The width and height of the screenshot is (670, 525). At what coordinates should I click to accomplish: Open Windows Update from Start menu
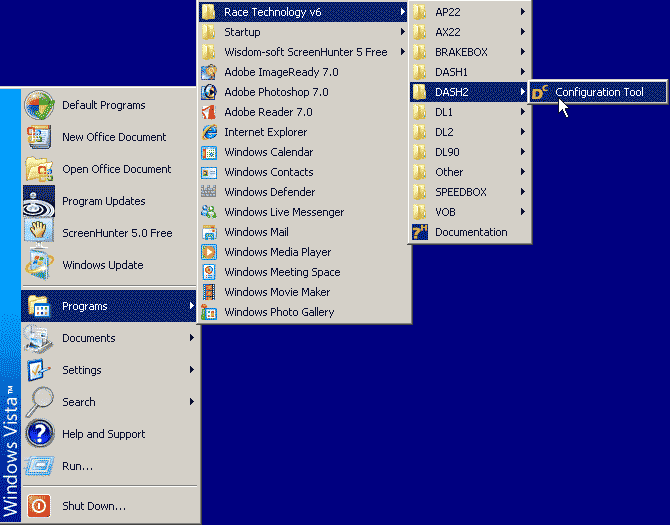click(x=102, y=265)
